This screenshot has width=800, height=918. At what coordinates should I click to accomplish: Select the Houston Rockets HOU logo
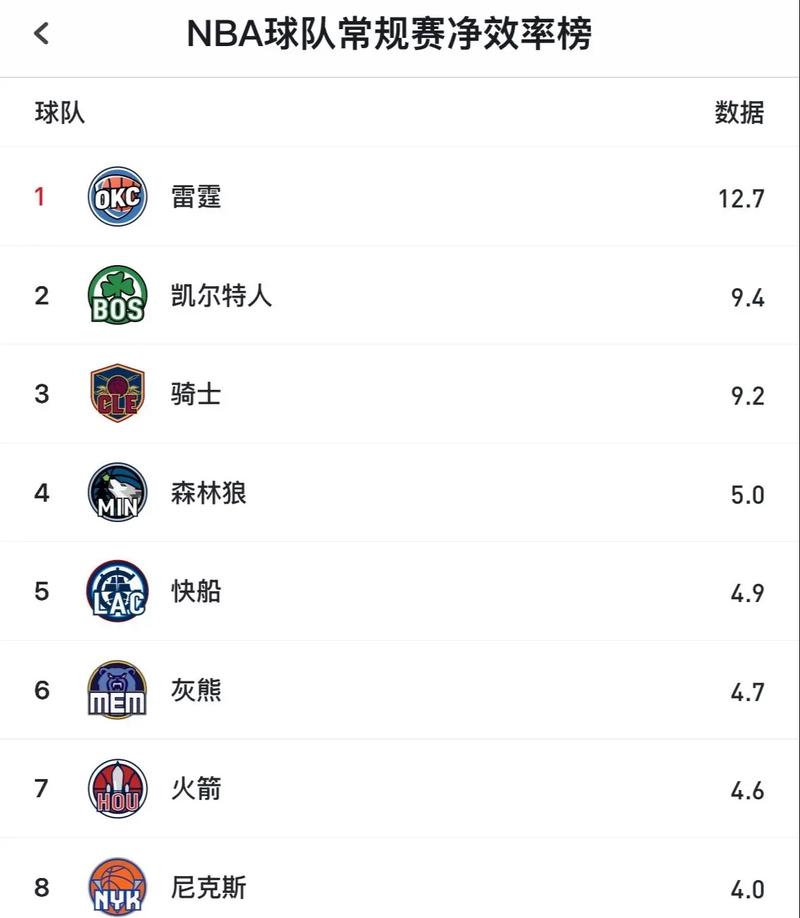[x=117, y=789]
